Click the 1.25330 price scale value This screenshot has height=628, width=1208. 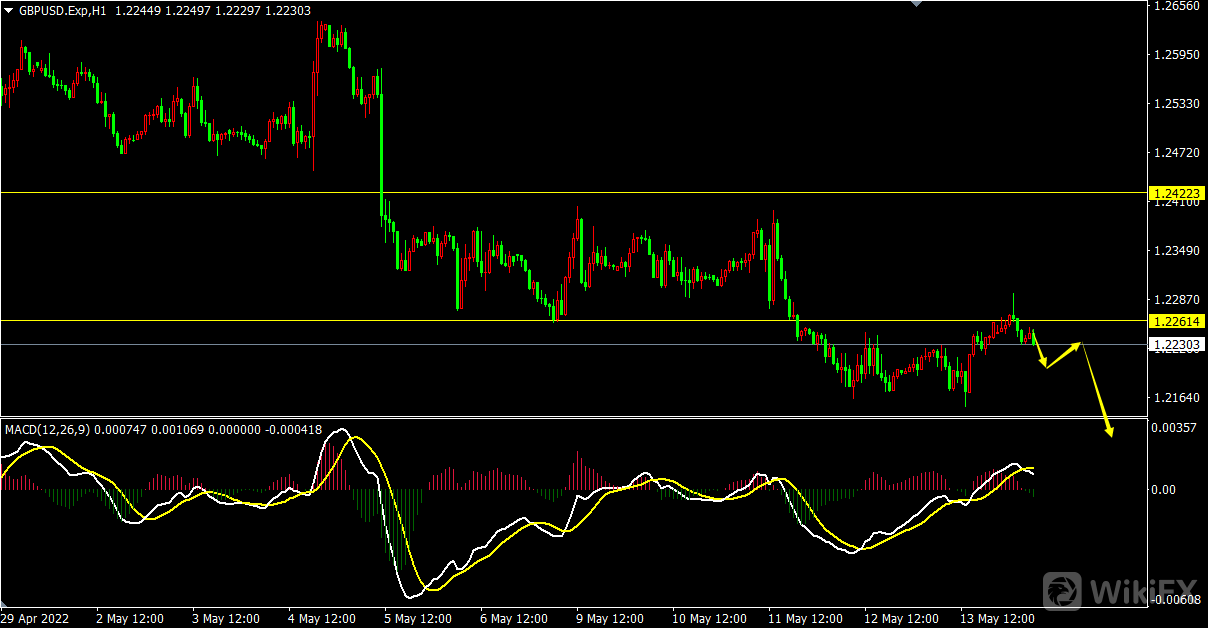pos(1176,104)
